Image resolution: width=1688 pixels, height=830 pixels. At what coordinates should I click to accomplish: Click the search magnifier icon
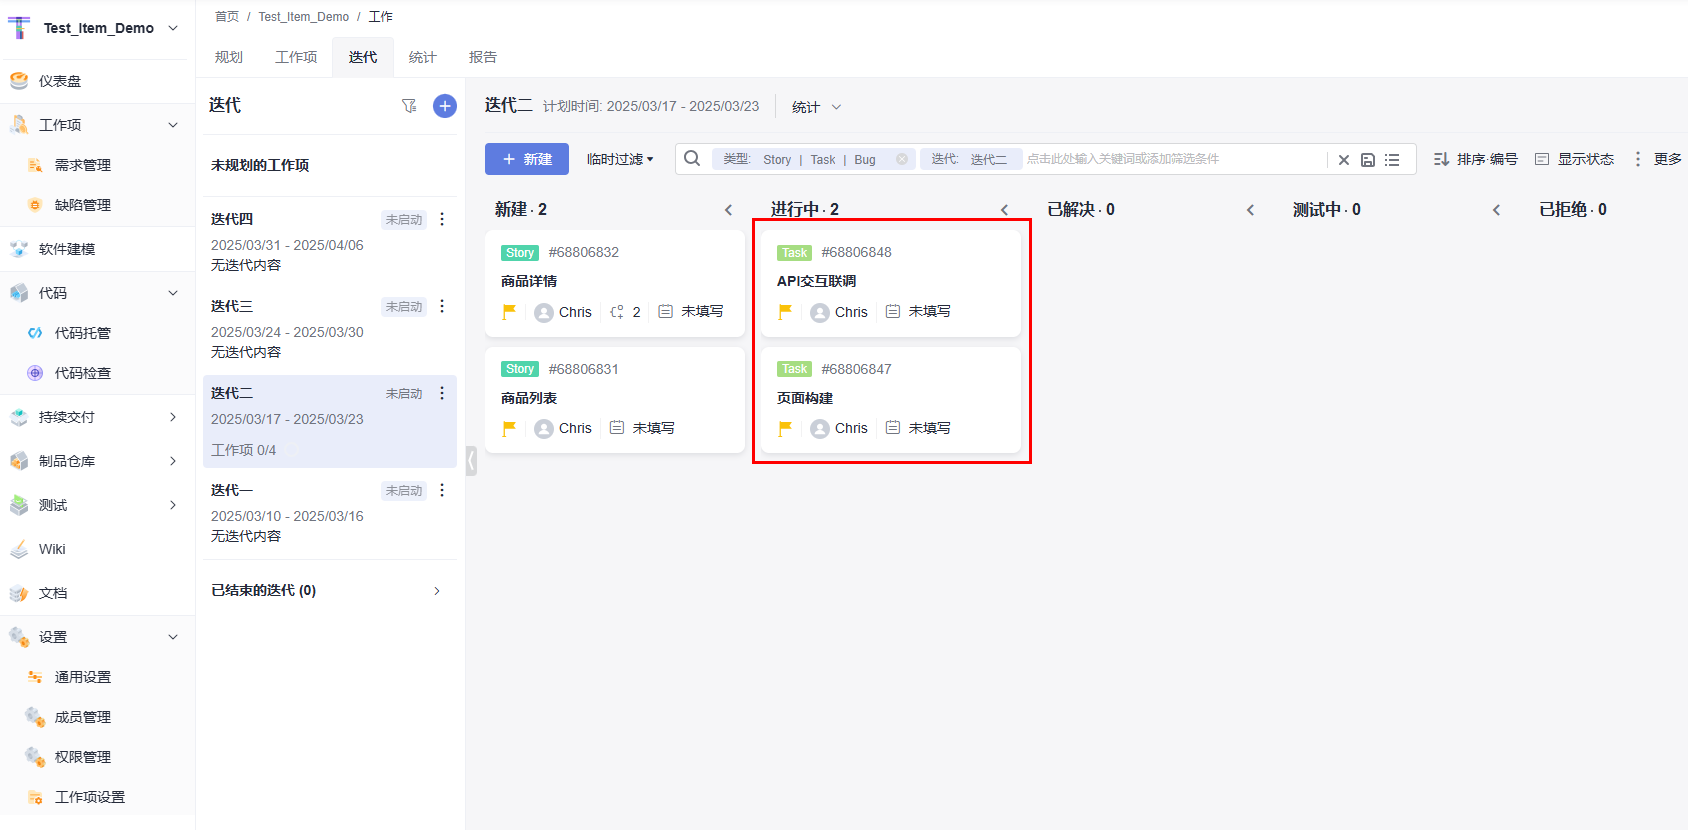pyautogui.click(x=692, y=159)
